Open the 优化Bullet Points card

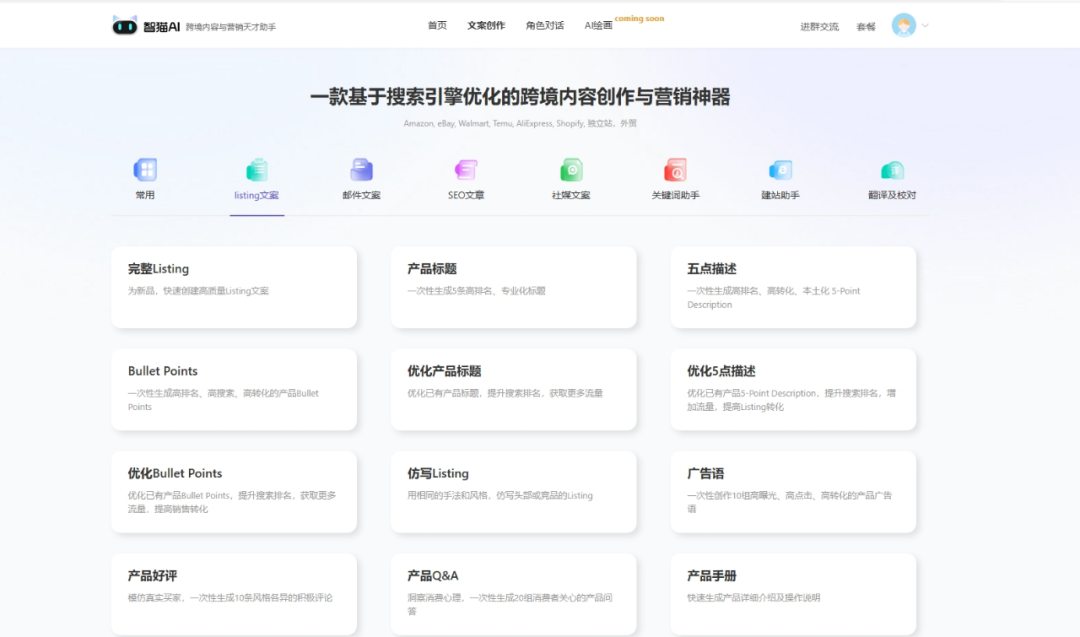tap(234, 490)
